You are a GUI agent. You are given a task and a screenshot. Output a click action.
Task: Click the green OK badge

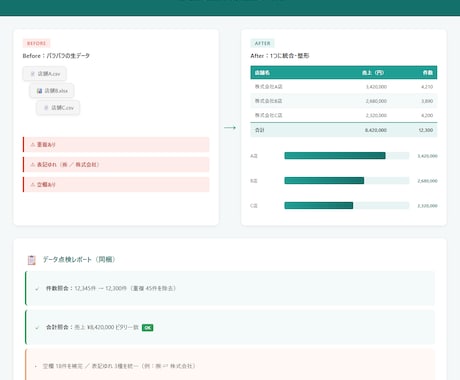pyautogui.click(x=147, y=328)
